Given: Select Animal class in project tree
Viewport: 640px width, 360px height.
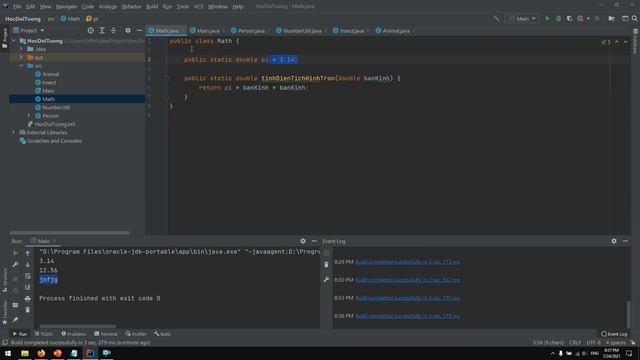Looking at the screenshot, I should (51, 74).
